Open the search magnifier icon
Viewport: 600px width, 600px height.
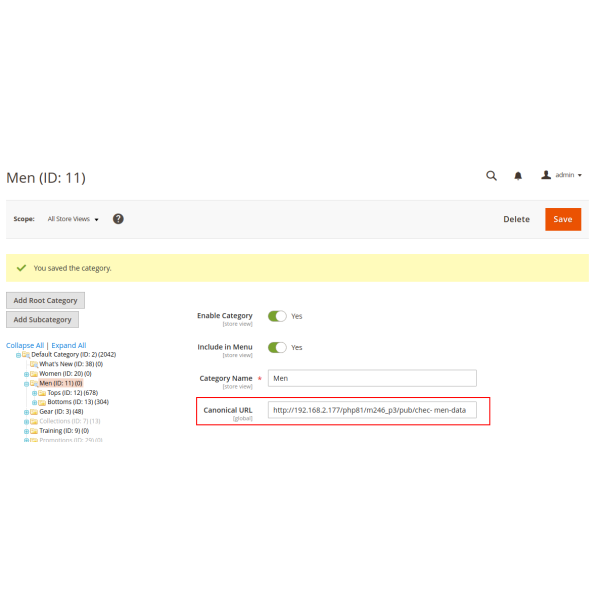tap(491, 175)
